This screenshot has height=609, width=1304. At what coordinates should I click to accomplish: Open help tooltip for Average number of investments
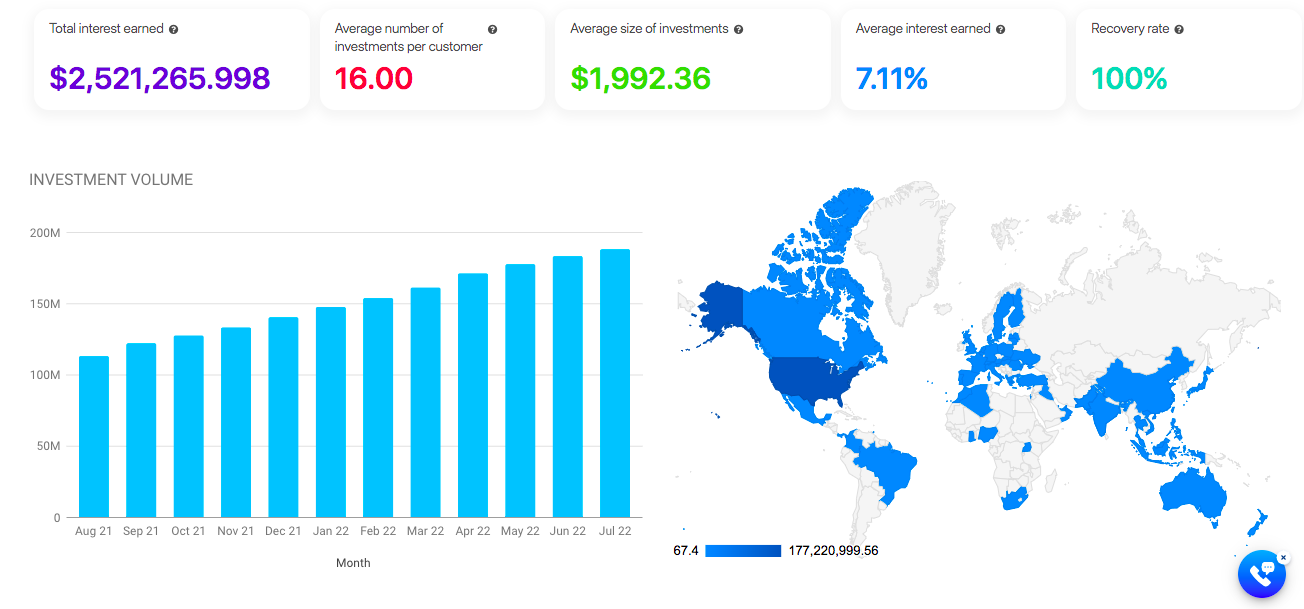[x=492, y=30]
